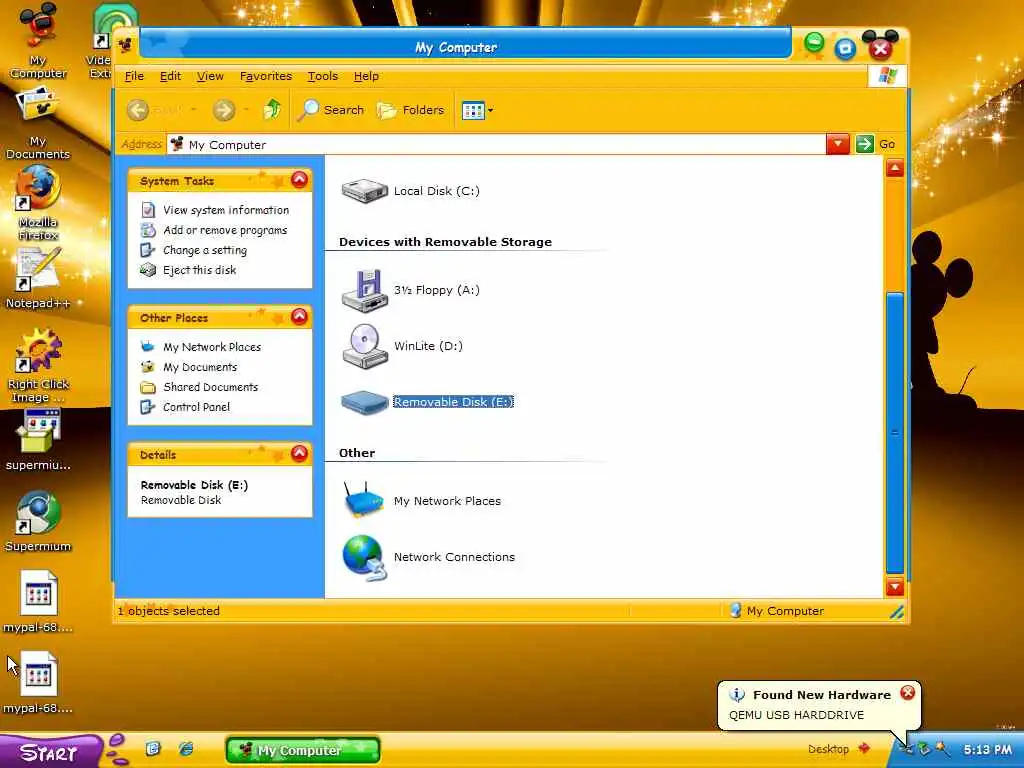Image resolution: width=1024 pixels, height=768 pixels.
Task: Collapse the System Tasks panel
Action: [x=299, y=180]
